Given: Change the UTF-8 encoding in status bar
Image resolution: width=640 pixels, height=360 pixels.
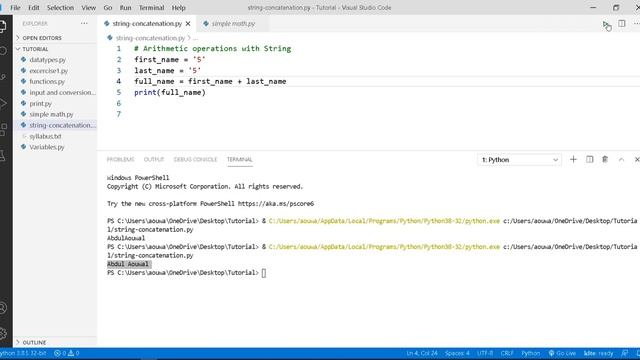Looking at the screenshot, I should (485, 353).
